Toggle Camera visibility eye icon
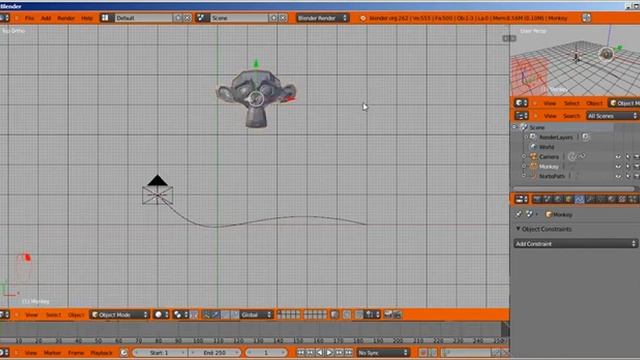640x360 pixels. click(618, 157)
